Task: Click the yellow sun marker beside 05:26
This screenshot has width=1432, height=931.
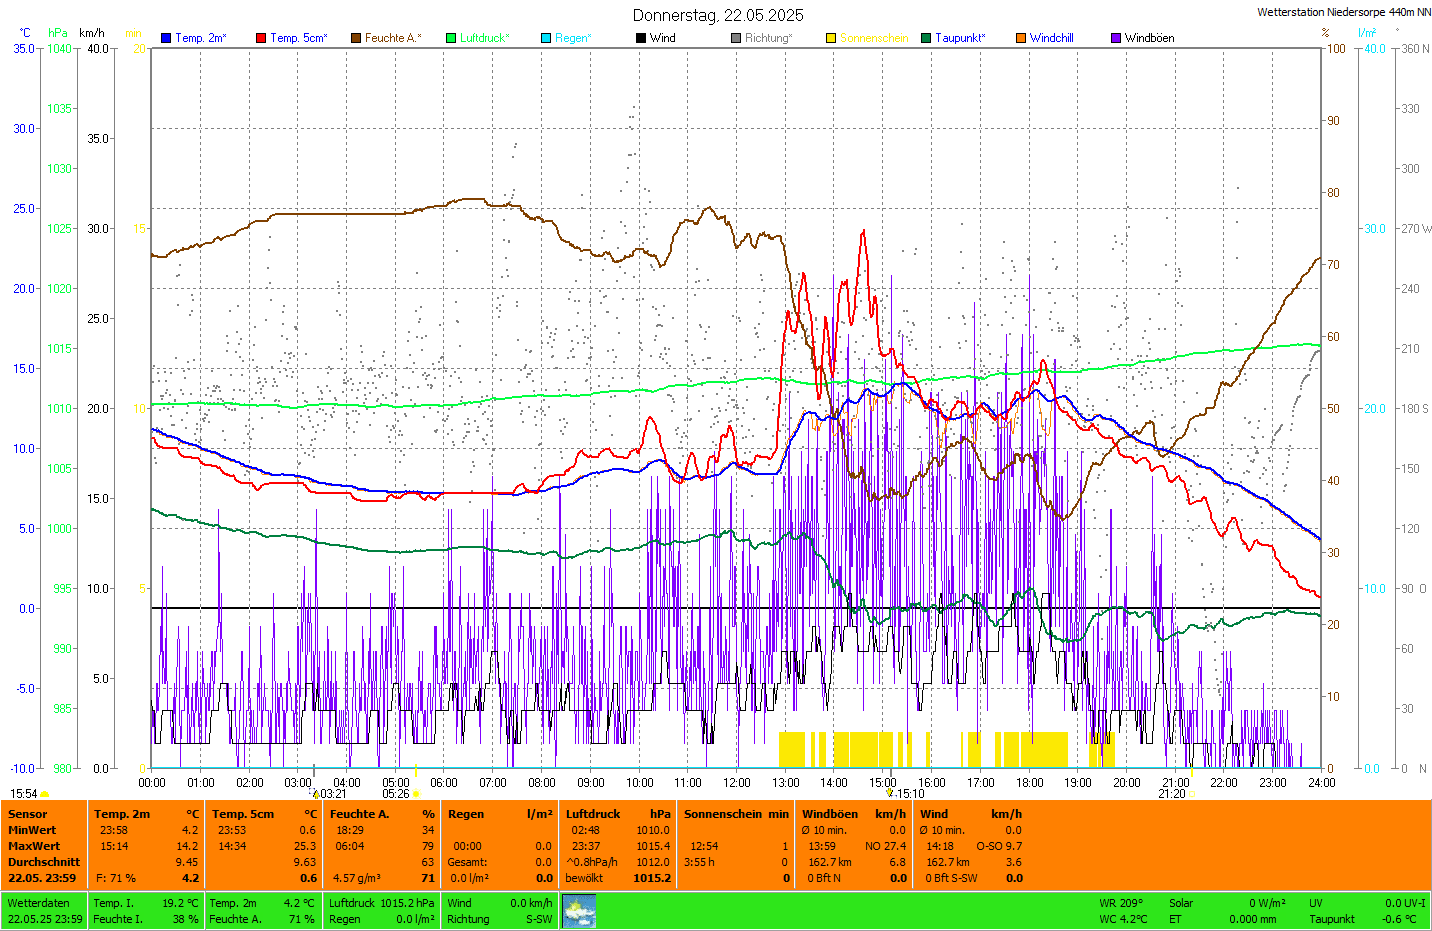Action: click(417, 794)
